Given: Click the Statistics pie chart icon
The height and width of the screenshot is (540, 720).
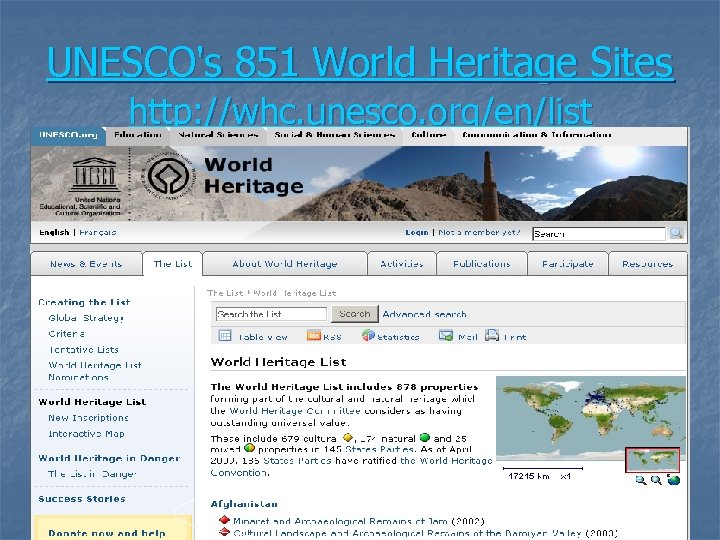Looking at the screenshot, I should click(368, 335).
